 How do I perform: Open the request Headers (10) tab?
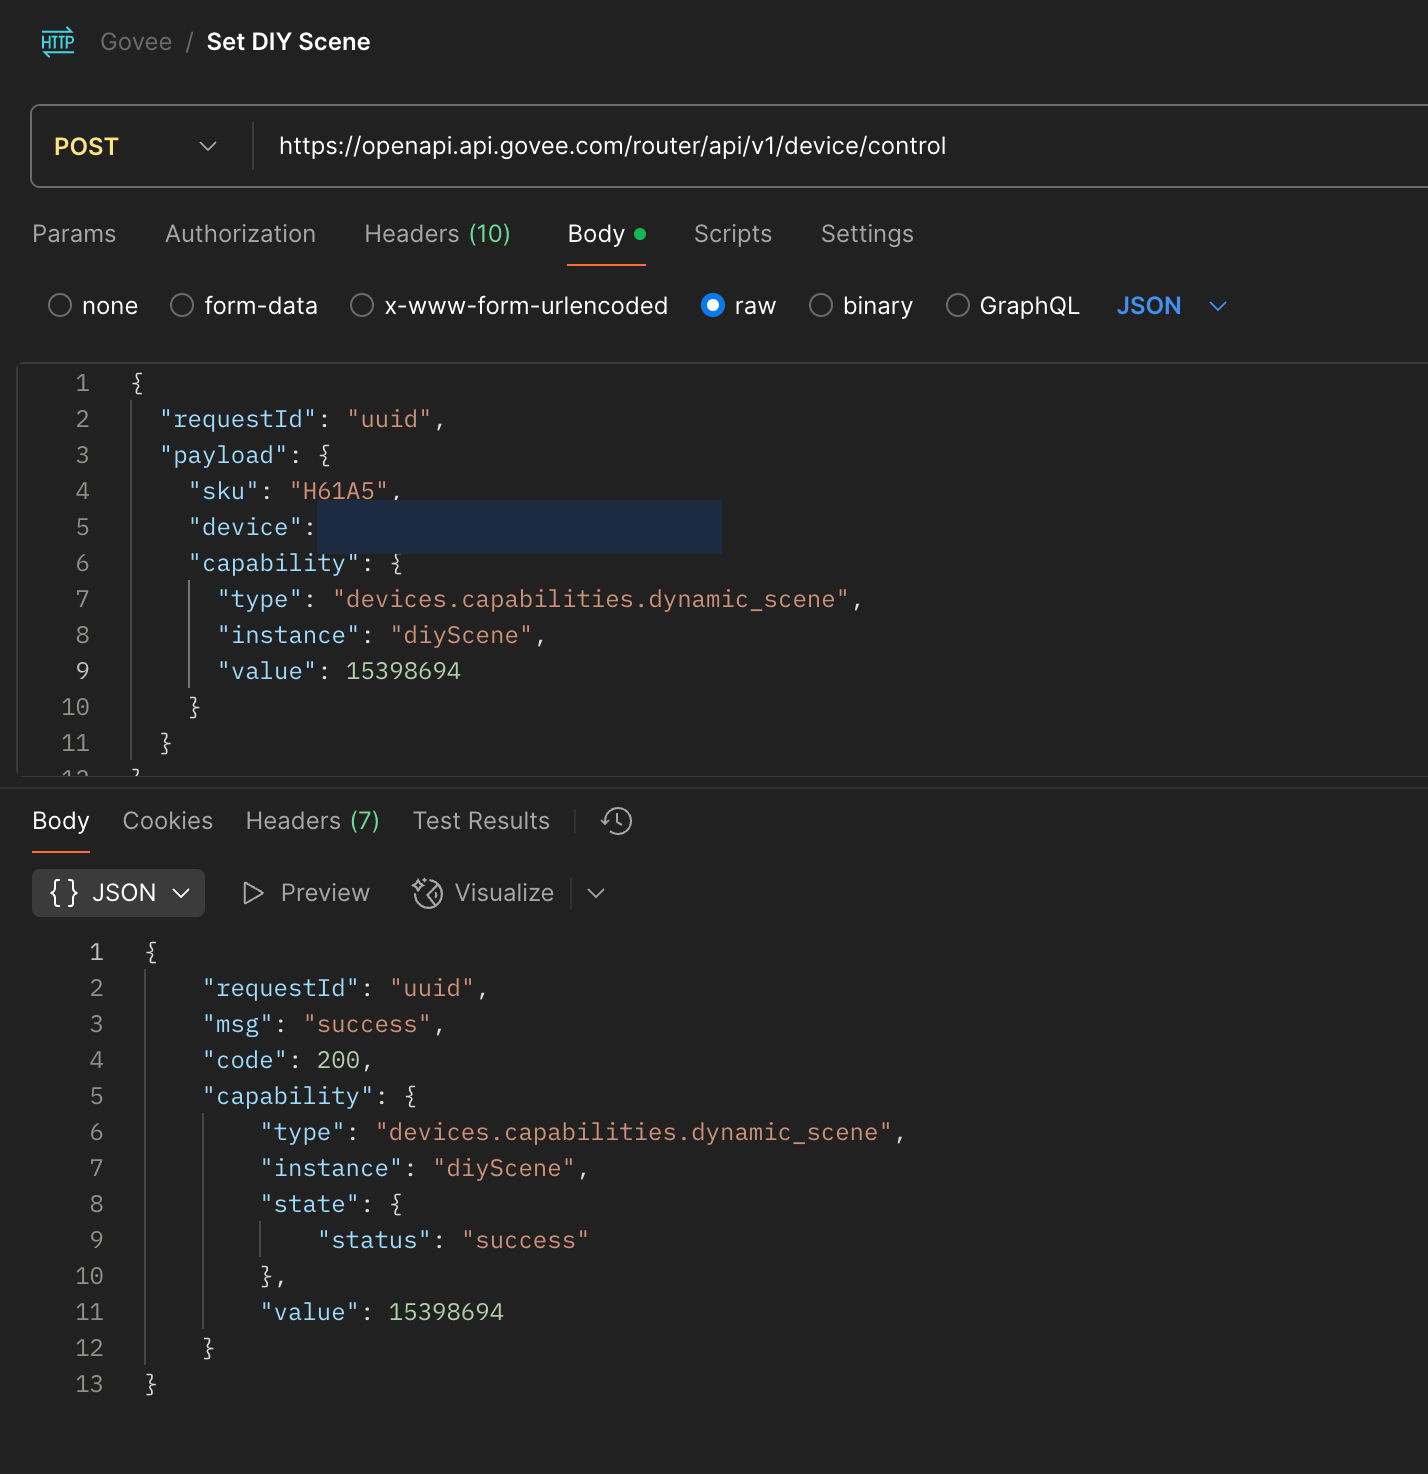pos(437,234)
